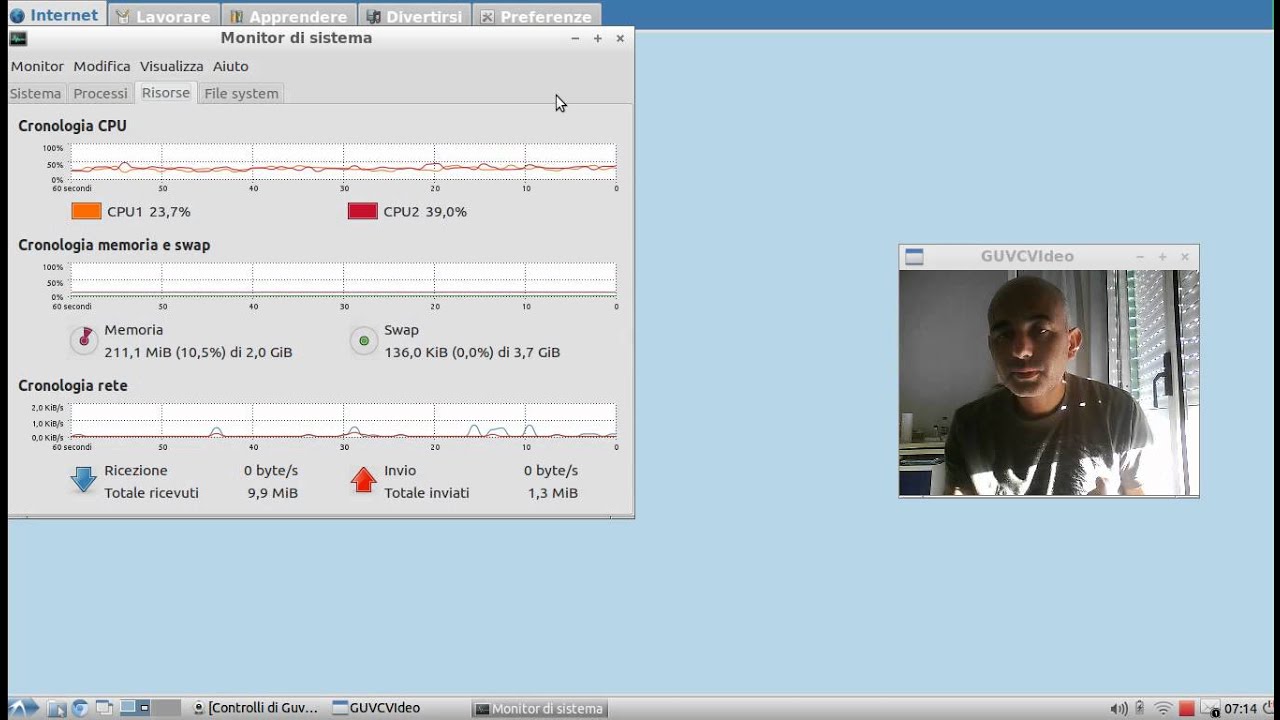Screen dimensions: 1280x720
Task: Open the Lavorare top panel menu
Action: [x=162, y=17]
